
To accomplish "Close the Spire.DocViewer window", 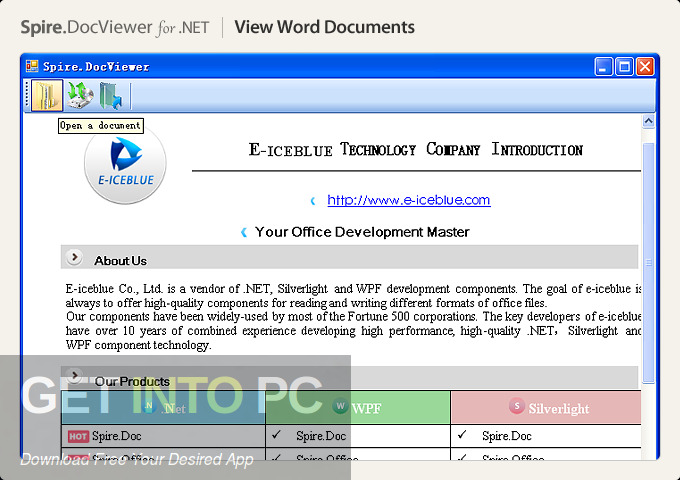I will click(x=645, y=67).
